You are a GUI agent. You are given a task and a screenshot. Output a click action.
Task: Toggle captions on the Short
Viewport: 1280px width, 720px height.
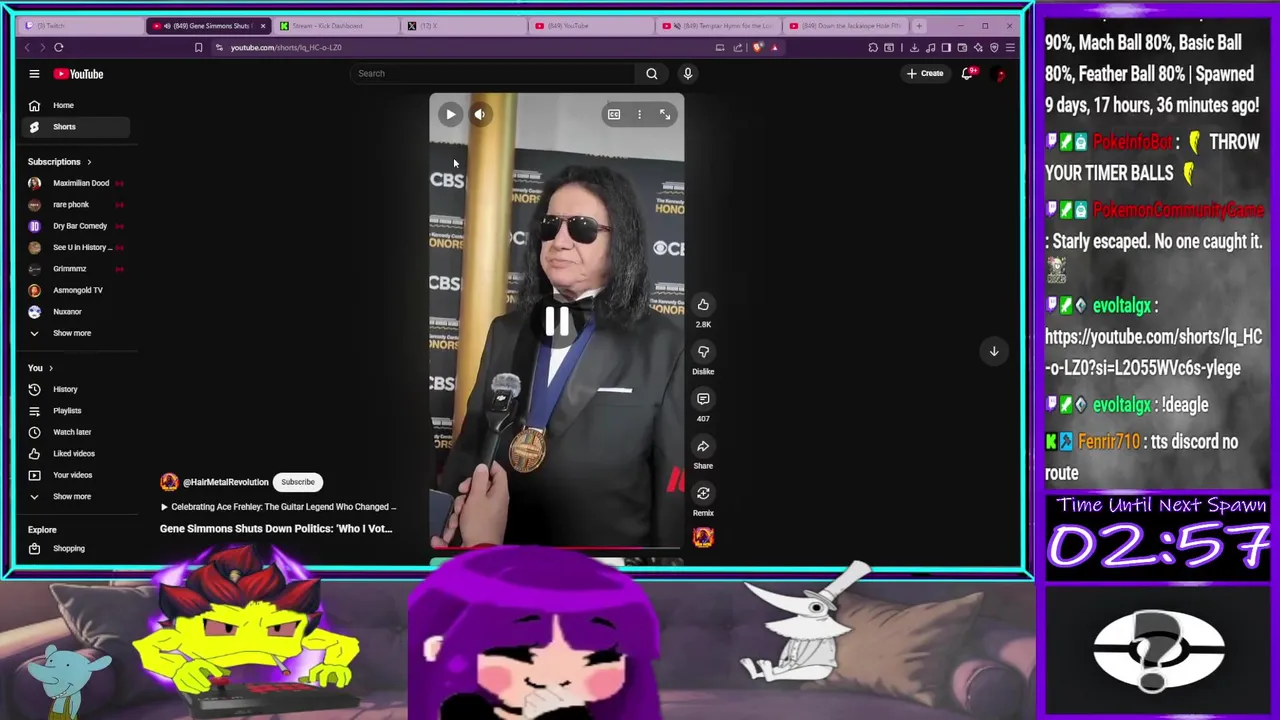(x=614, y=114)
